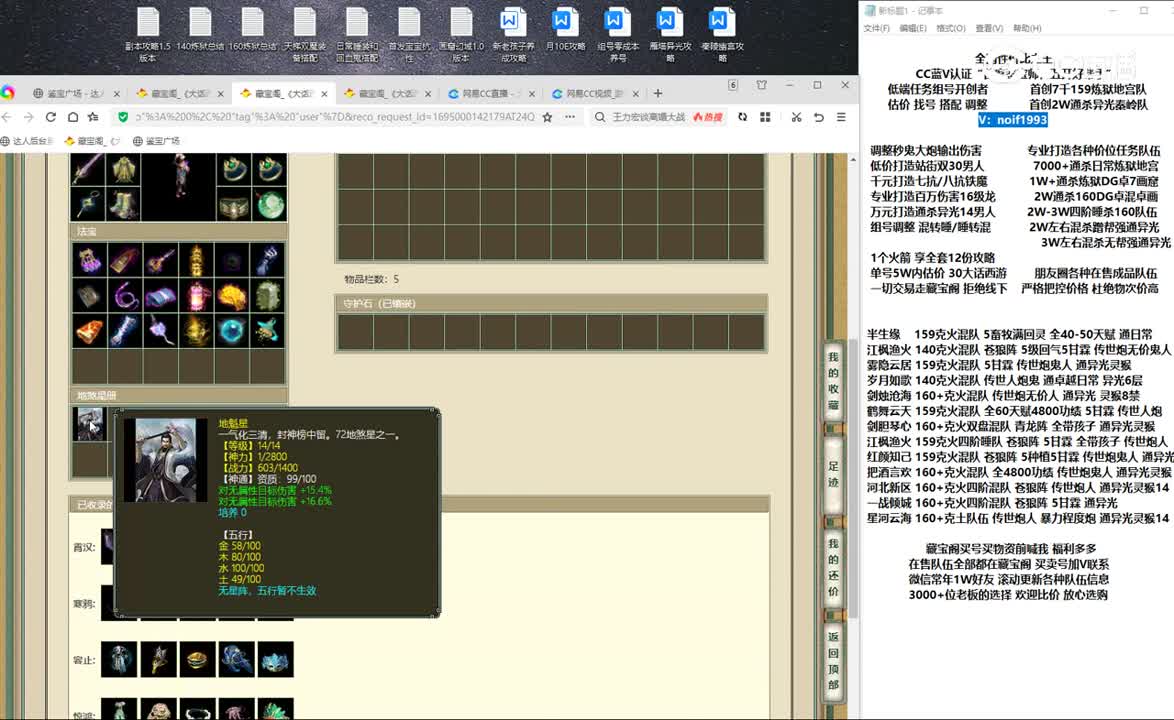1174x720 pixels.
Task: Open the 组号零成本养号 WPS document
Action: (x=618, y=34)
